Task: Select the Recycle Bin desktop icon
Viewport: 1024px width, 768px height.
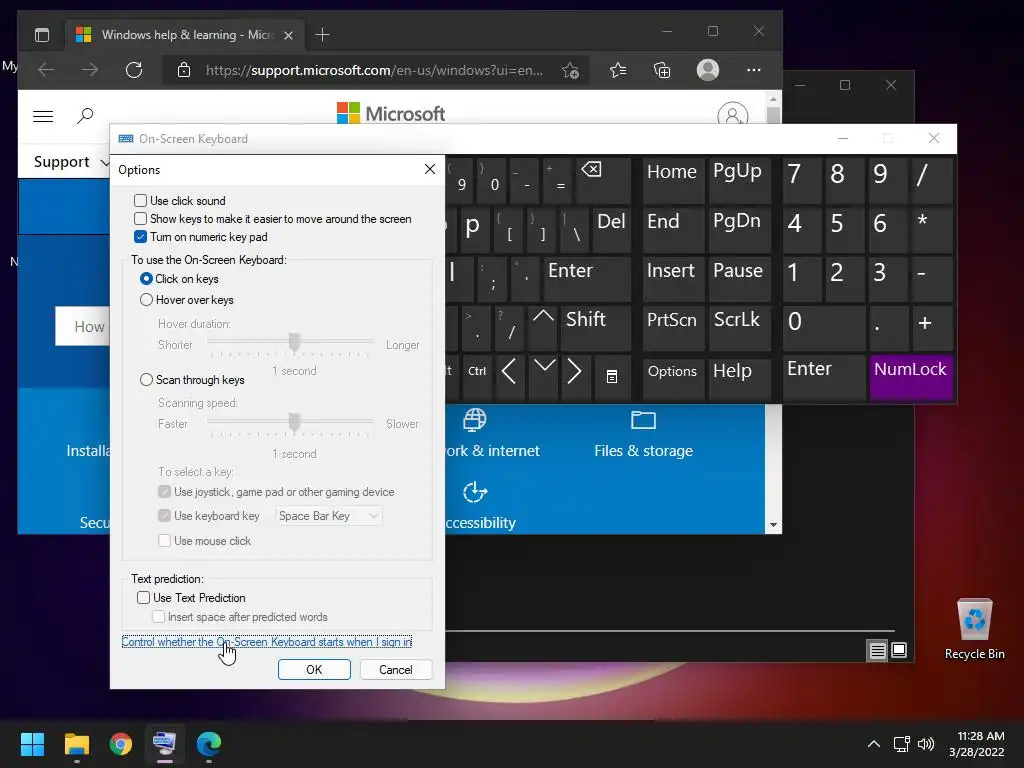Action: point(974,630)
